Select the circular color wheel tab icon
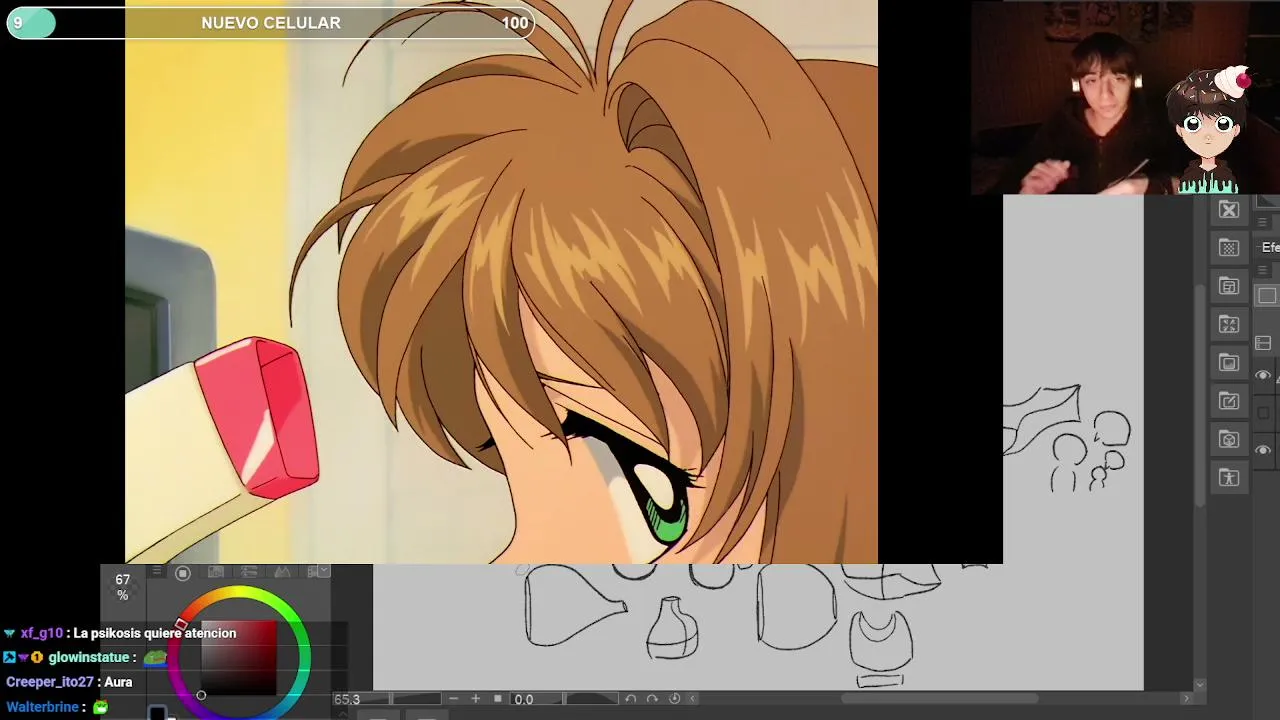 [183, 573]
